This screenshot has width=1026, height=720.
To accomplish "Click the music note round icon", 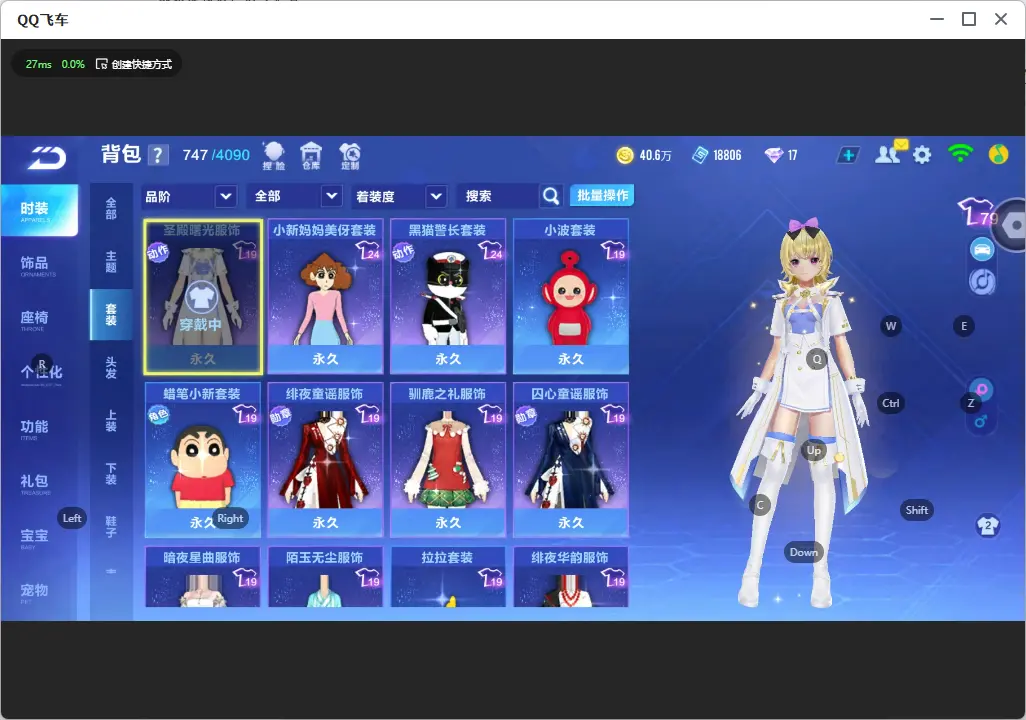I will (x=982, y=281).
